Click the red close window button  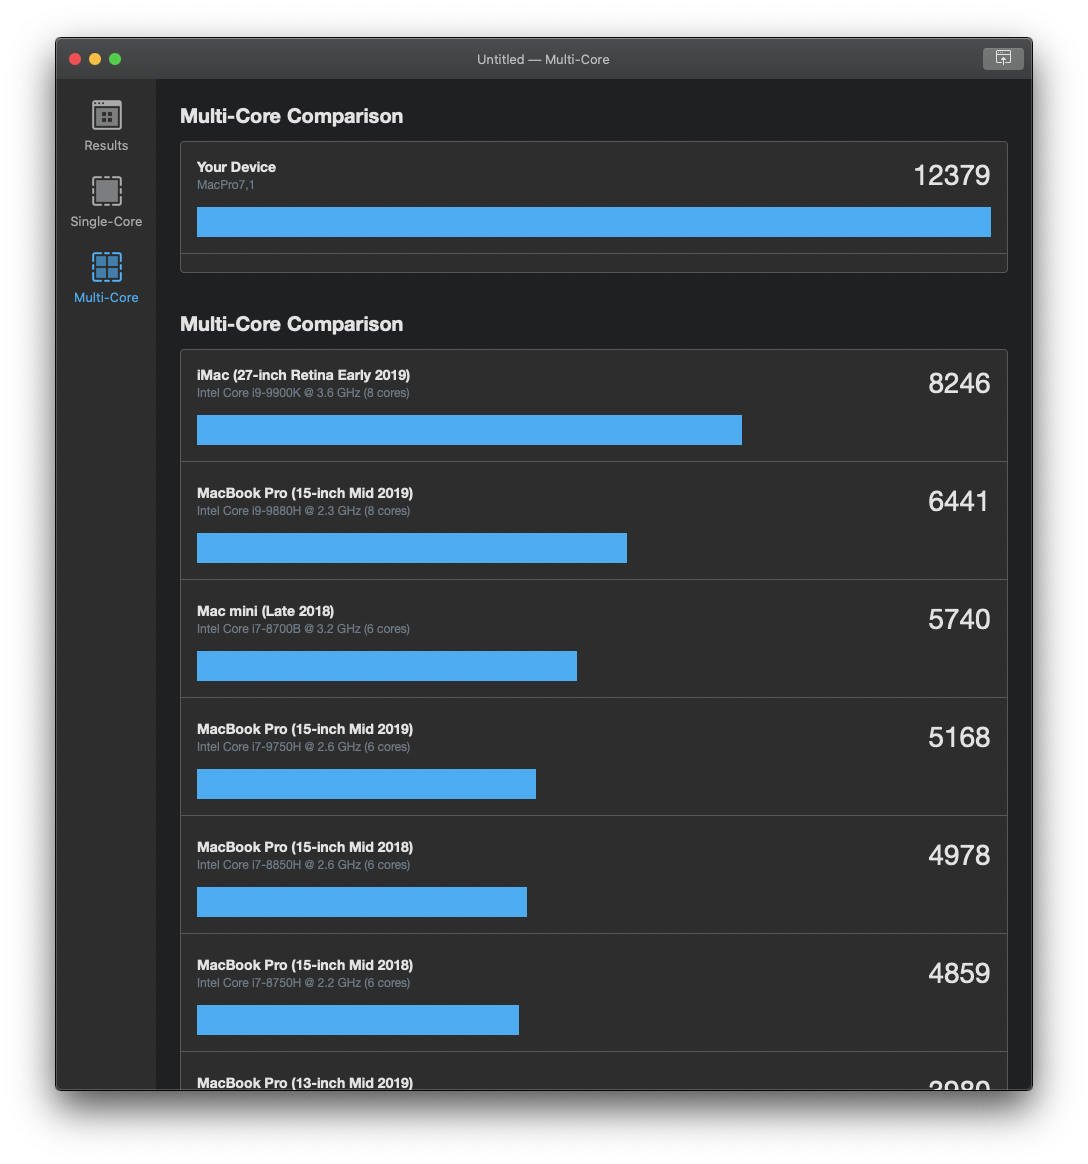point(75,59)
